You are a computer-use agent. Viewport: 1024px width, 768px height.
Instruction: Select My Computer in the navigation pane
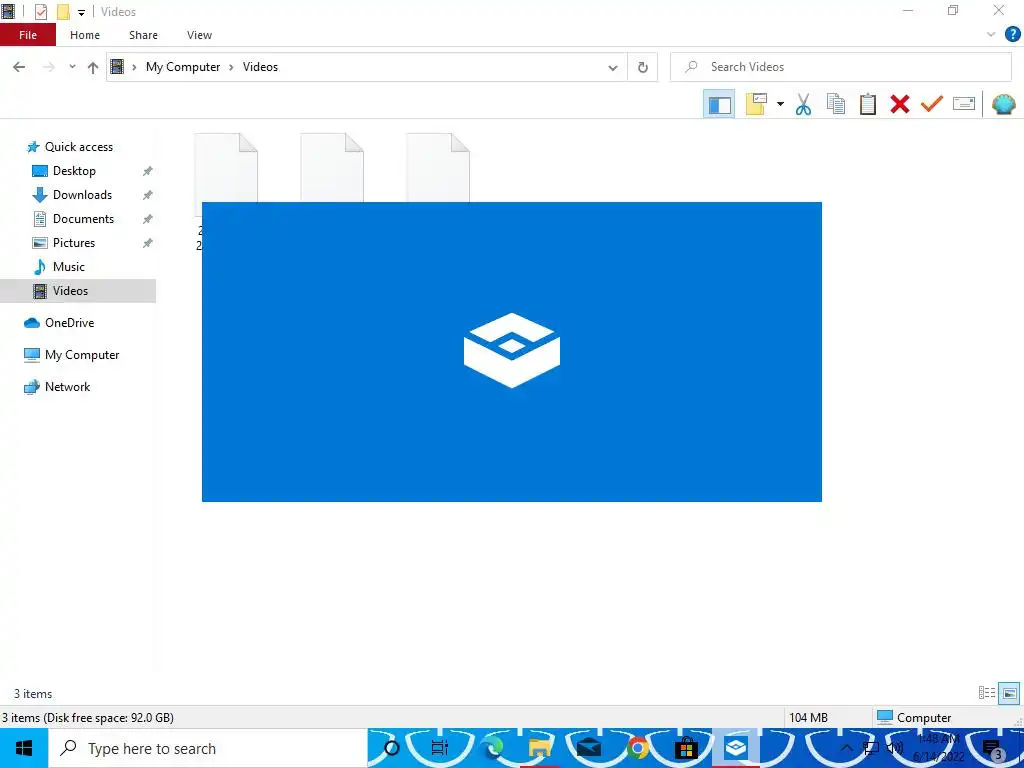point(82,355)
